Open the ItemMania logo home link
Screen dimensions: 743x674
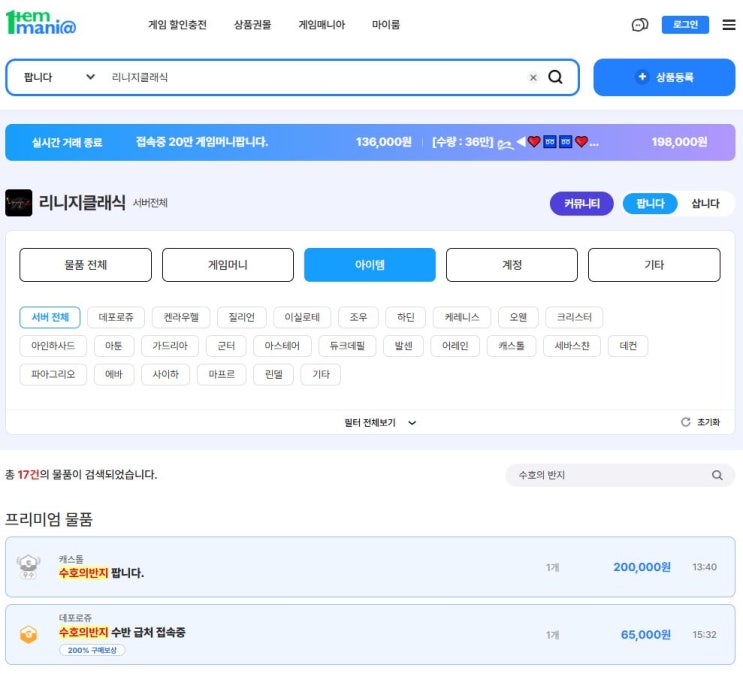point(41,23)
